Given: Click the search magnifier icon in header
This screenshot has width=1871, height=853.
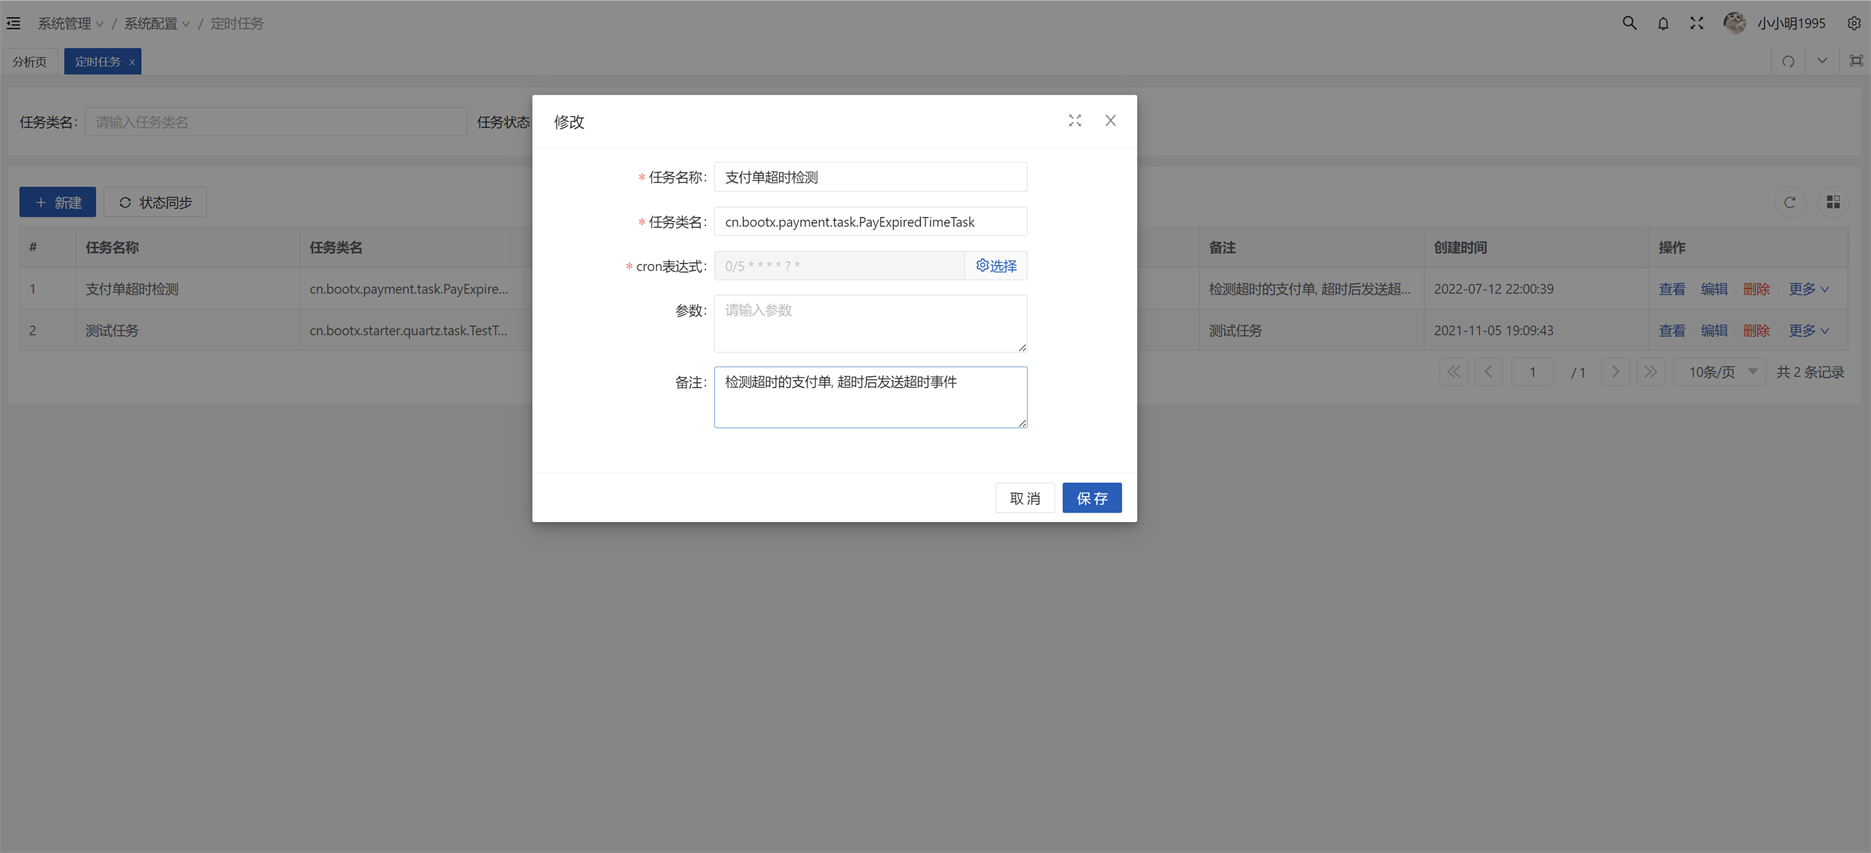Looking at the screenshot, I should click(1629, 23).
